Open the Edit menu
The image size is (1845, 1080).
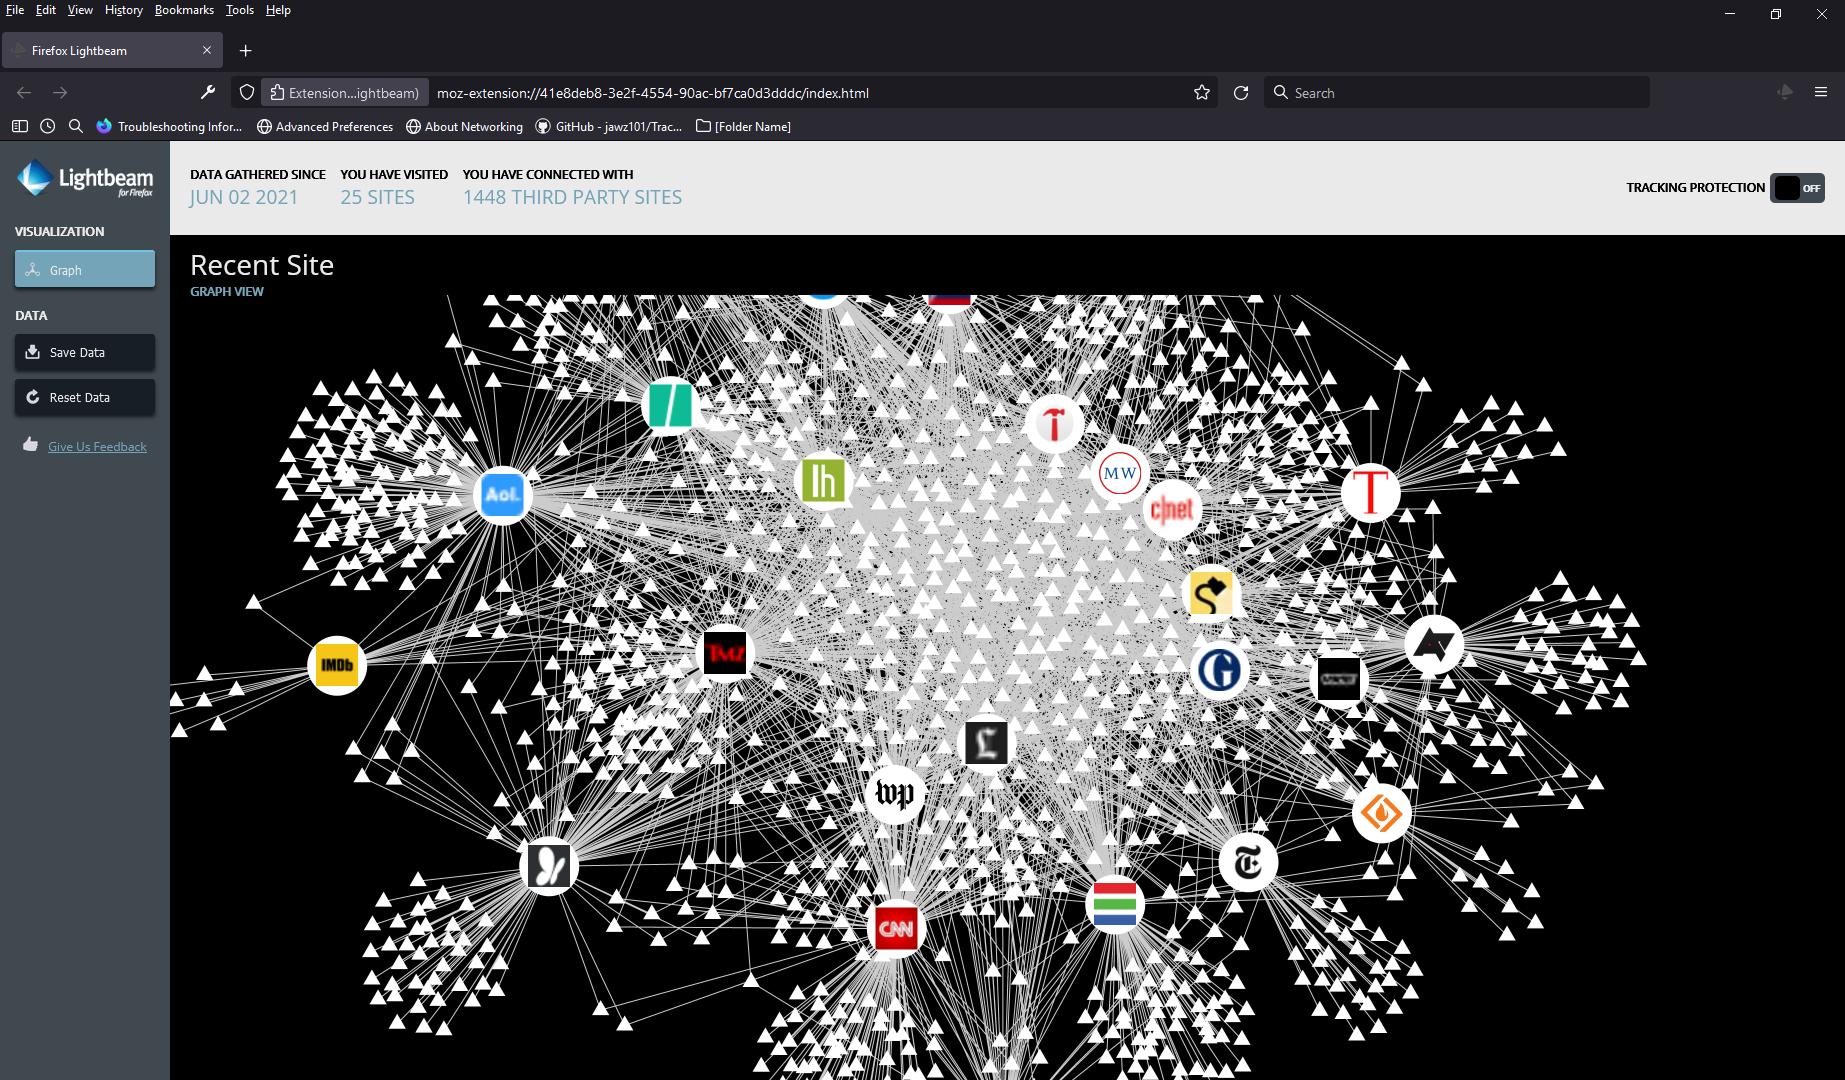tap(46, 10)
